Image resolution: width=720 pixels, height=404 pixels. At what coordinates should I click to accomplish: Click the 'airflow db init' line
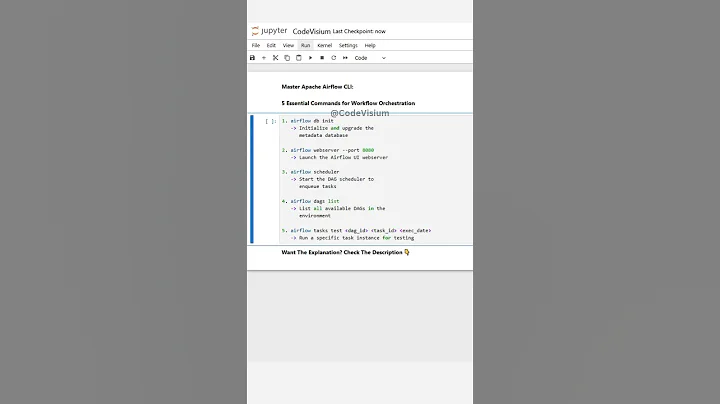[308, 121]
